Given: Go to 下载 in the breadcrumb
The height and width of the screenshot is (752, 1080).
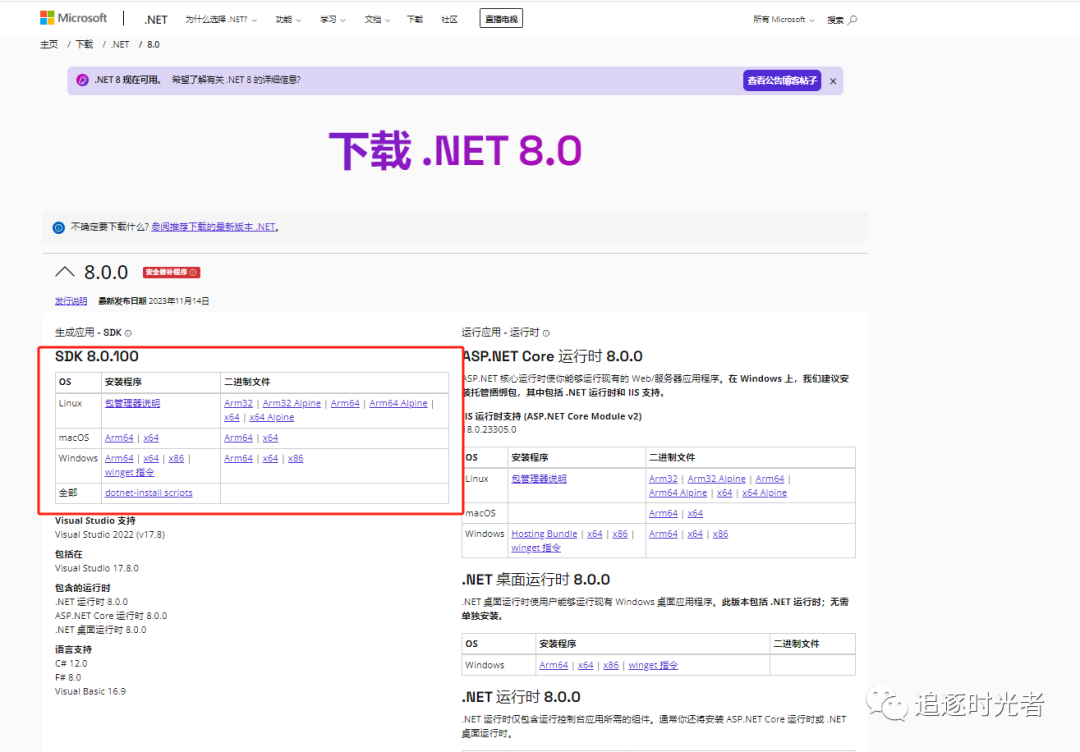Looking at the screenshot, I should (x=84, y=44).
